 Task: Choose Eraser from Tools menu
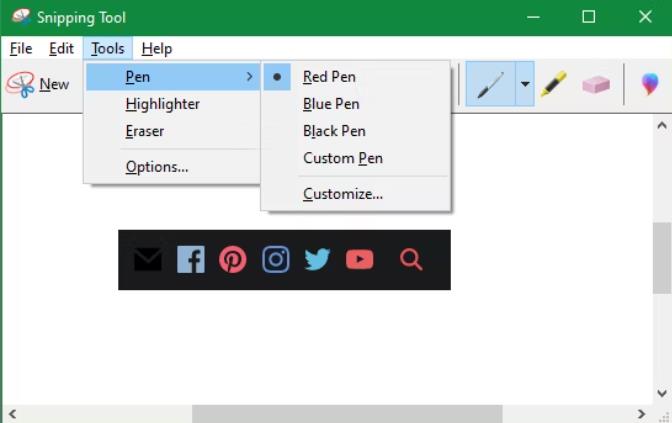(173, 131)
